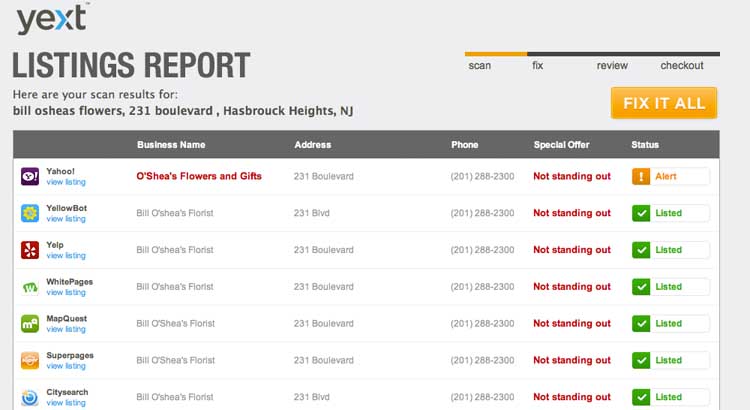Click the Listed status label in Yelp row

pos(669,250)
